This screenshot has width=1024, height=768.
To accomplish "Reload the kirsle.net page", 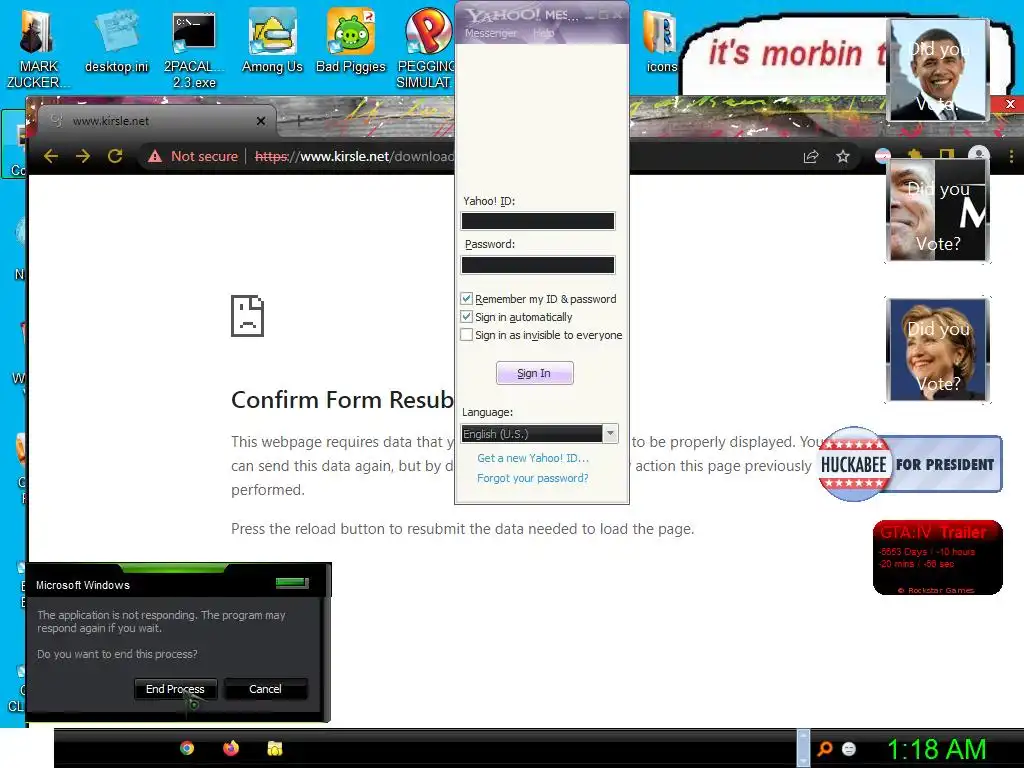I will pos(115,156).
